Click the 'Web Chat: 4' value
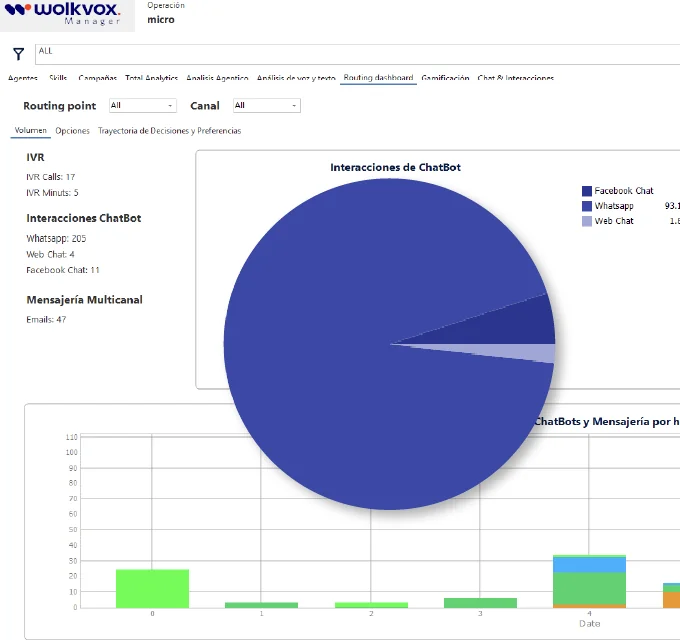Screen dimensions: 680x640 point(50,255)
